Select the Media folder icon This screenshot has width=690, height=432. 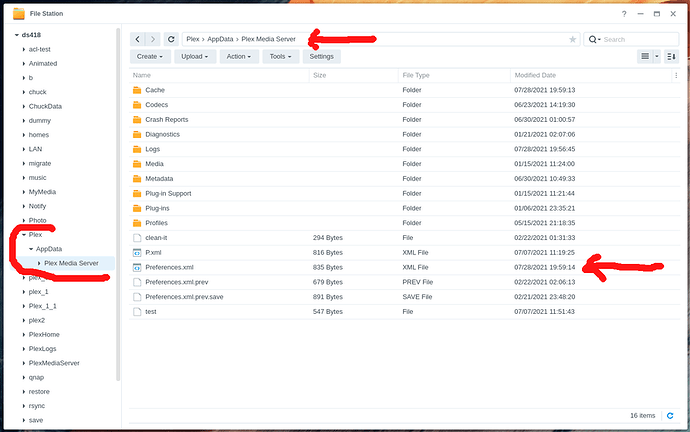(137, 164)
